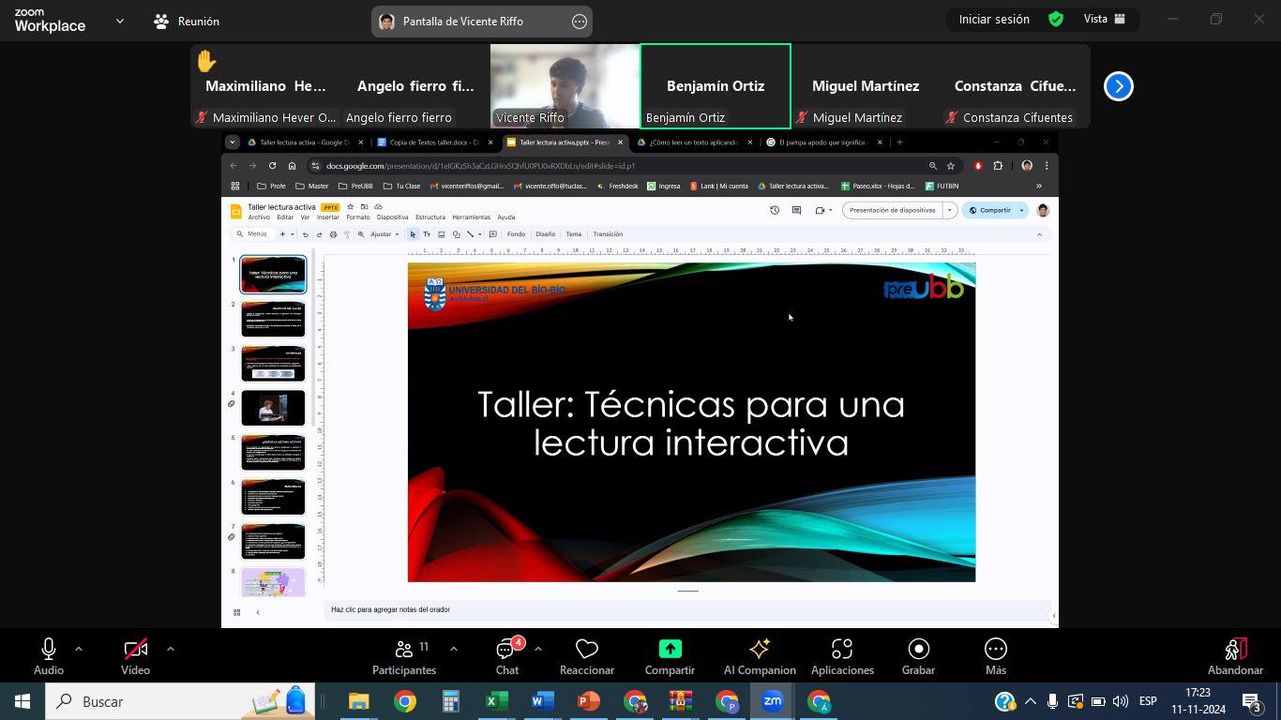Open Zoom Workplace dropdown arrow
Viewport: 1281px width, 720px height.
(120, 21)
